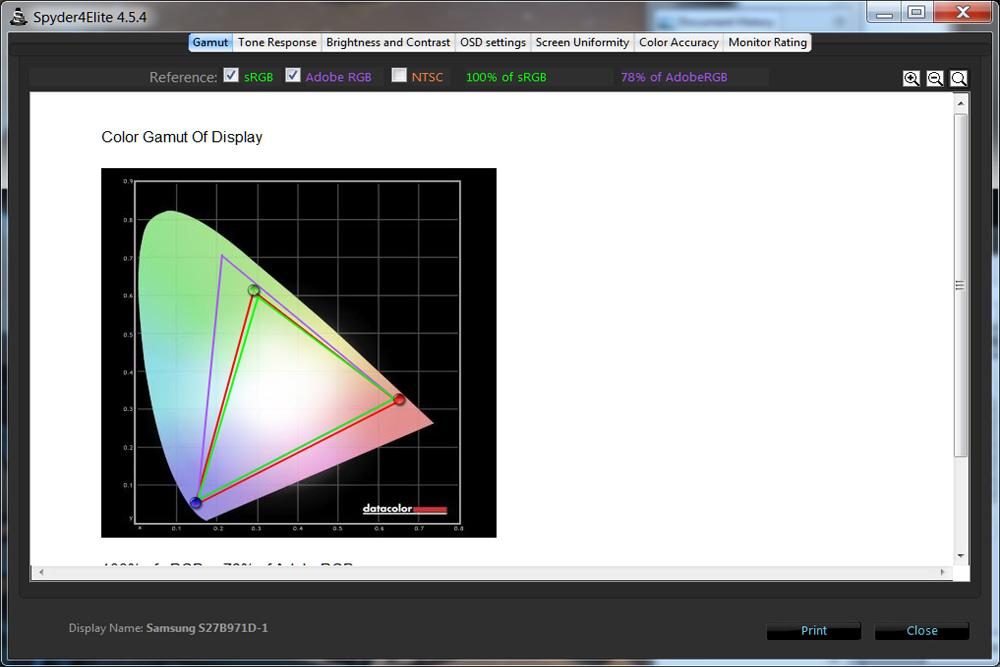Close the window with the red X
The image size is (1000, 667).
click(x=963, y=13)
